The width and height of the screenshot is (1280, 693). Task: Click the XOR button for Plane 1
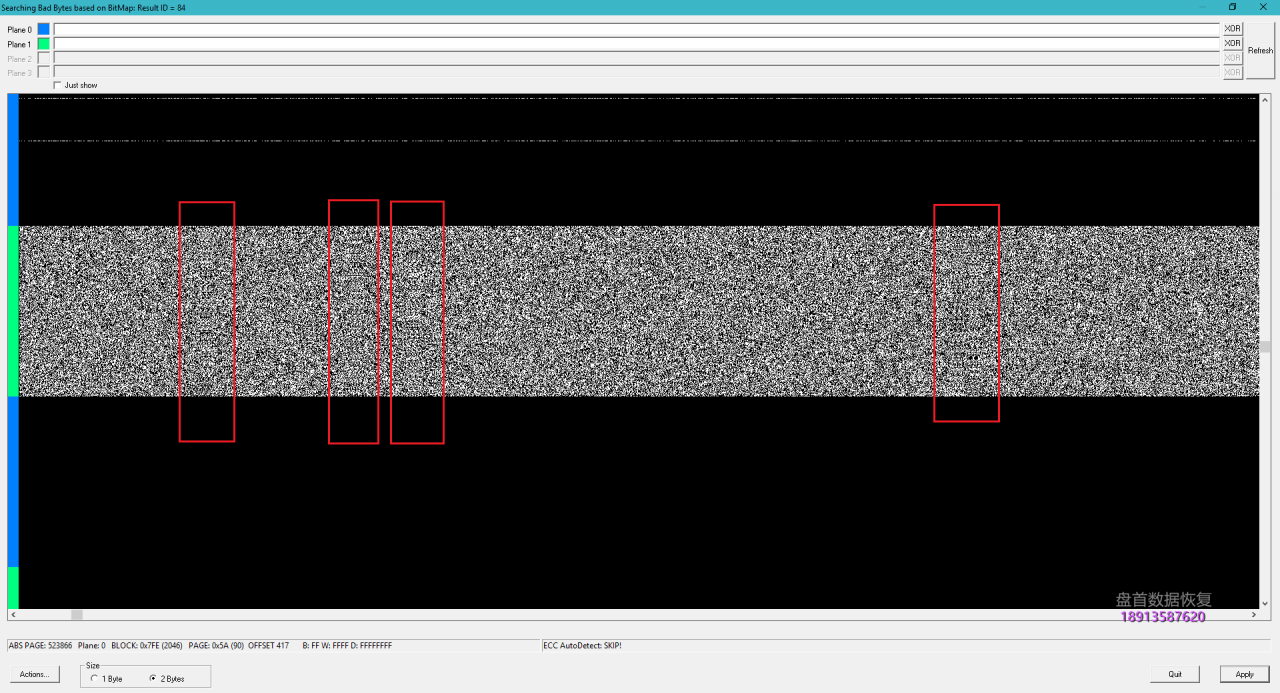[1232, 43]
